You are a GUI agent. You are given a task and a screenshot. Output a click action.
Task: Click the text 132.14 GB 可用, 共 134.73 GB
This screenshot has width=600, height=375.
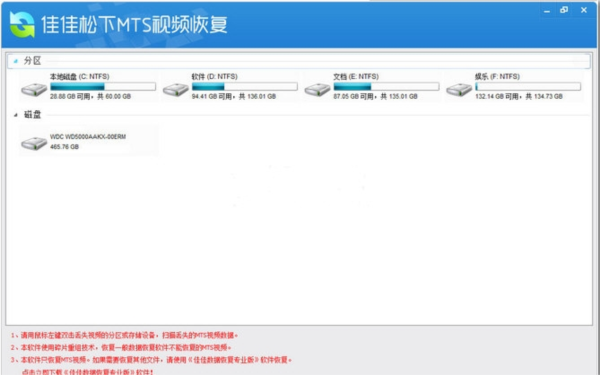tap(519, 96)
